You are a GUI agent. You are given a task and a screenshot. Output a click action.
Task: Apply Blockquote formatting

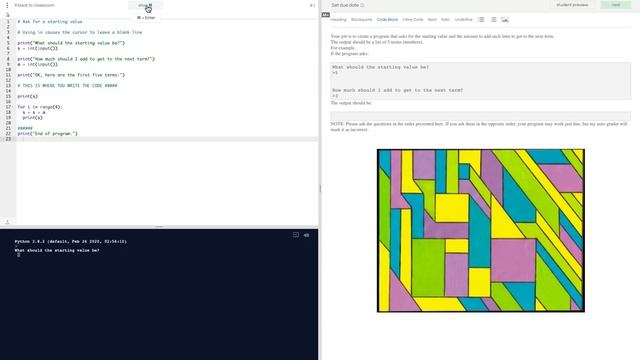point(362,20)
